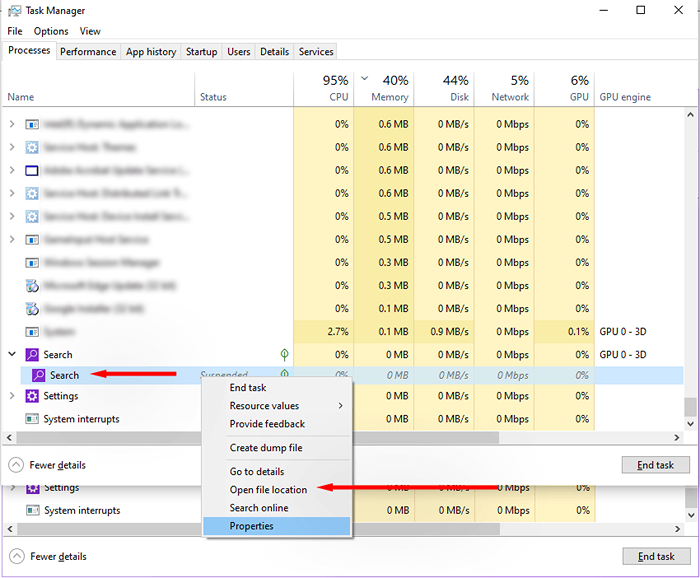Click the End task button
Viewport: 700px width, 578px height.
tap(655, 465)
